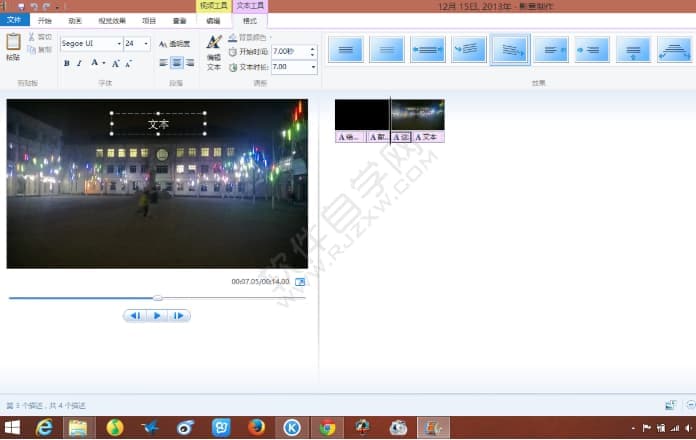Click the grow font size icon
Image resolution: width=696 pixels, height=440 pixels.
click(x=115, y=63)
